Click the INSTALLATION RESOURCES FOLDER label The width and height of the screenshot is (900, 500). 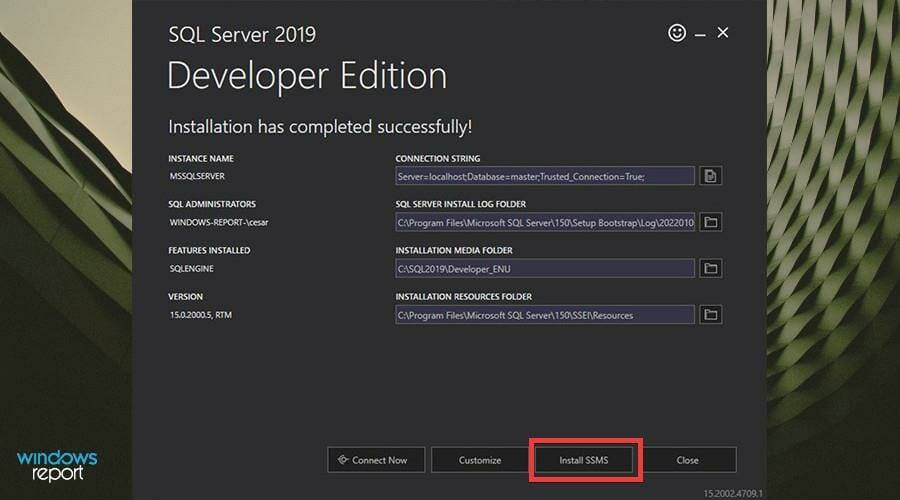[464, 297]
